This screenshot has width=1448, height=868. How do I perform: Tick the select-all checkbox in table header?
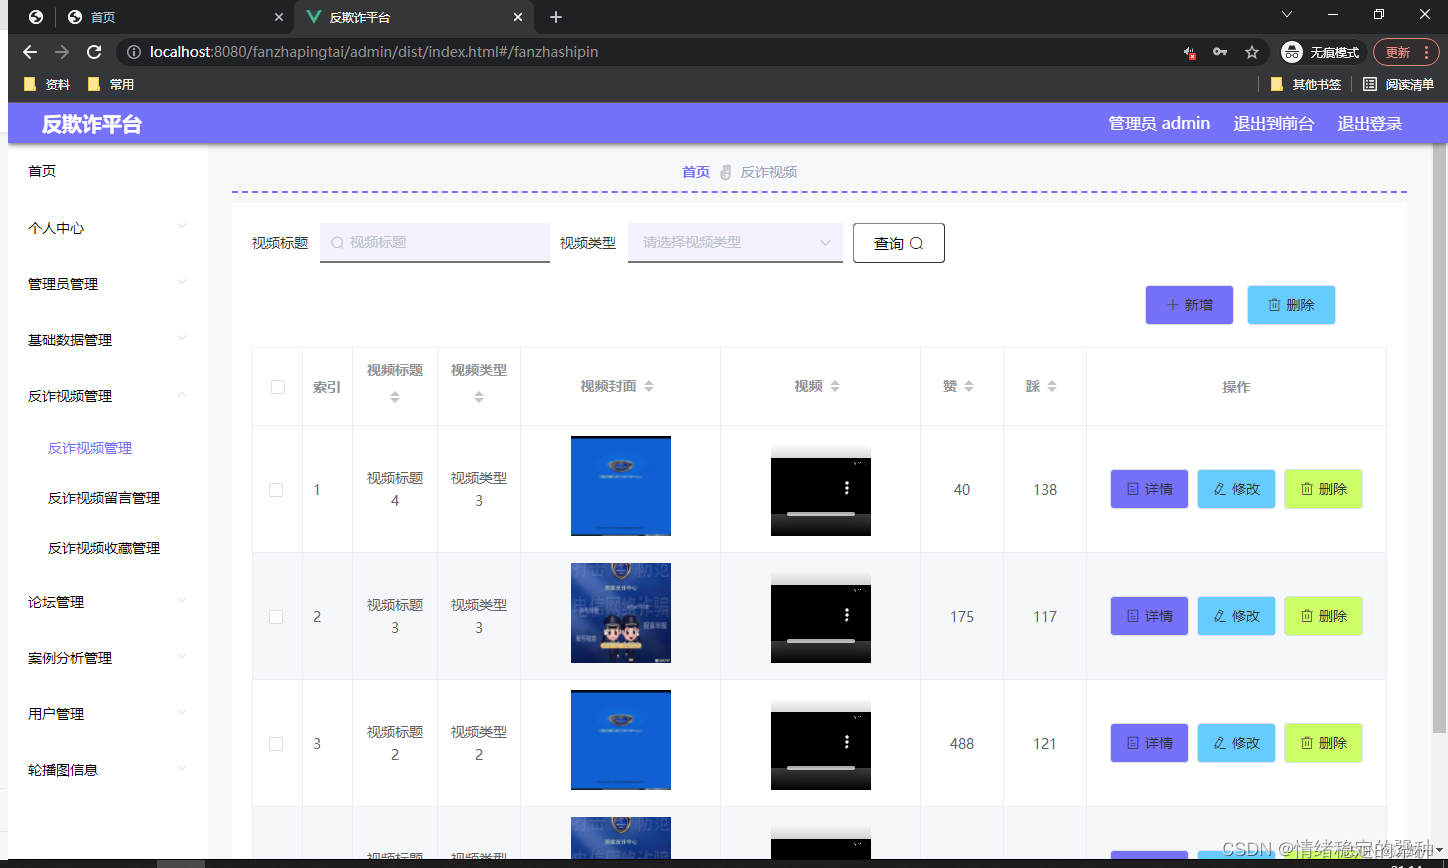278,387
